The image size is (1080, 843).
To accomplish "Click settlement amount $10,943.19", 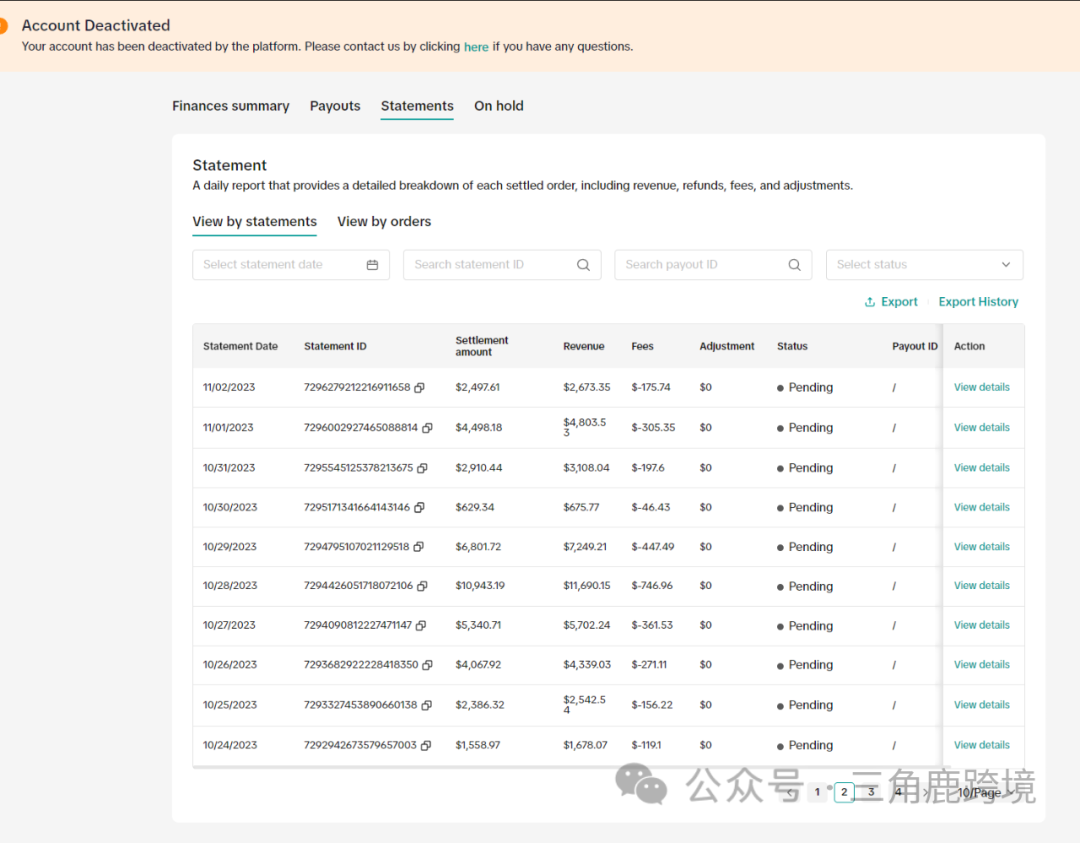I will pyautogui.click(x=480, y=585).
